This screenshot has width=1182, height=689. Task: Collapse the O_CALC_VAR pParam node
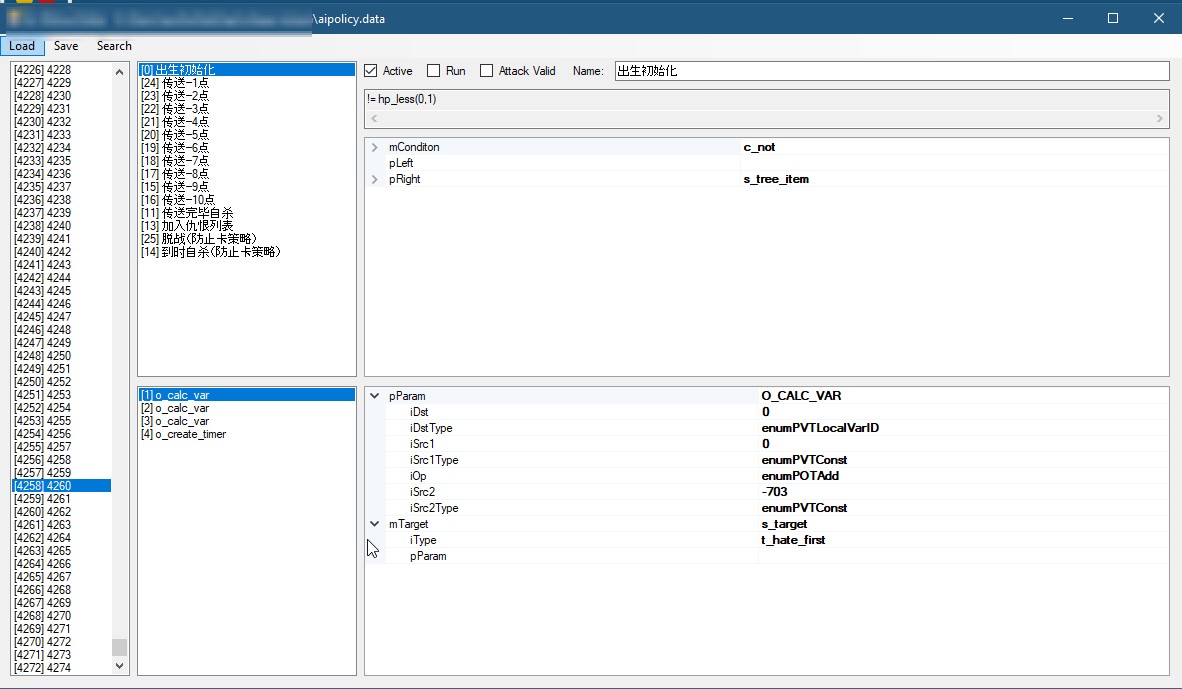pyautogui.click(x=375, y=396)
